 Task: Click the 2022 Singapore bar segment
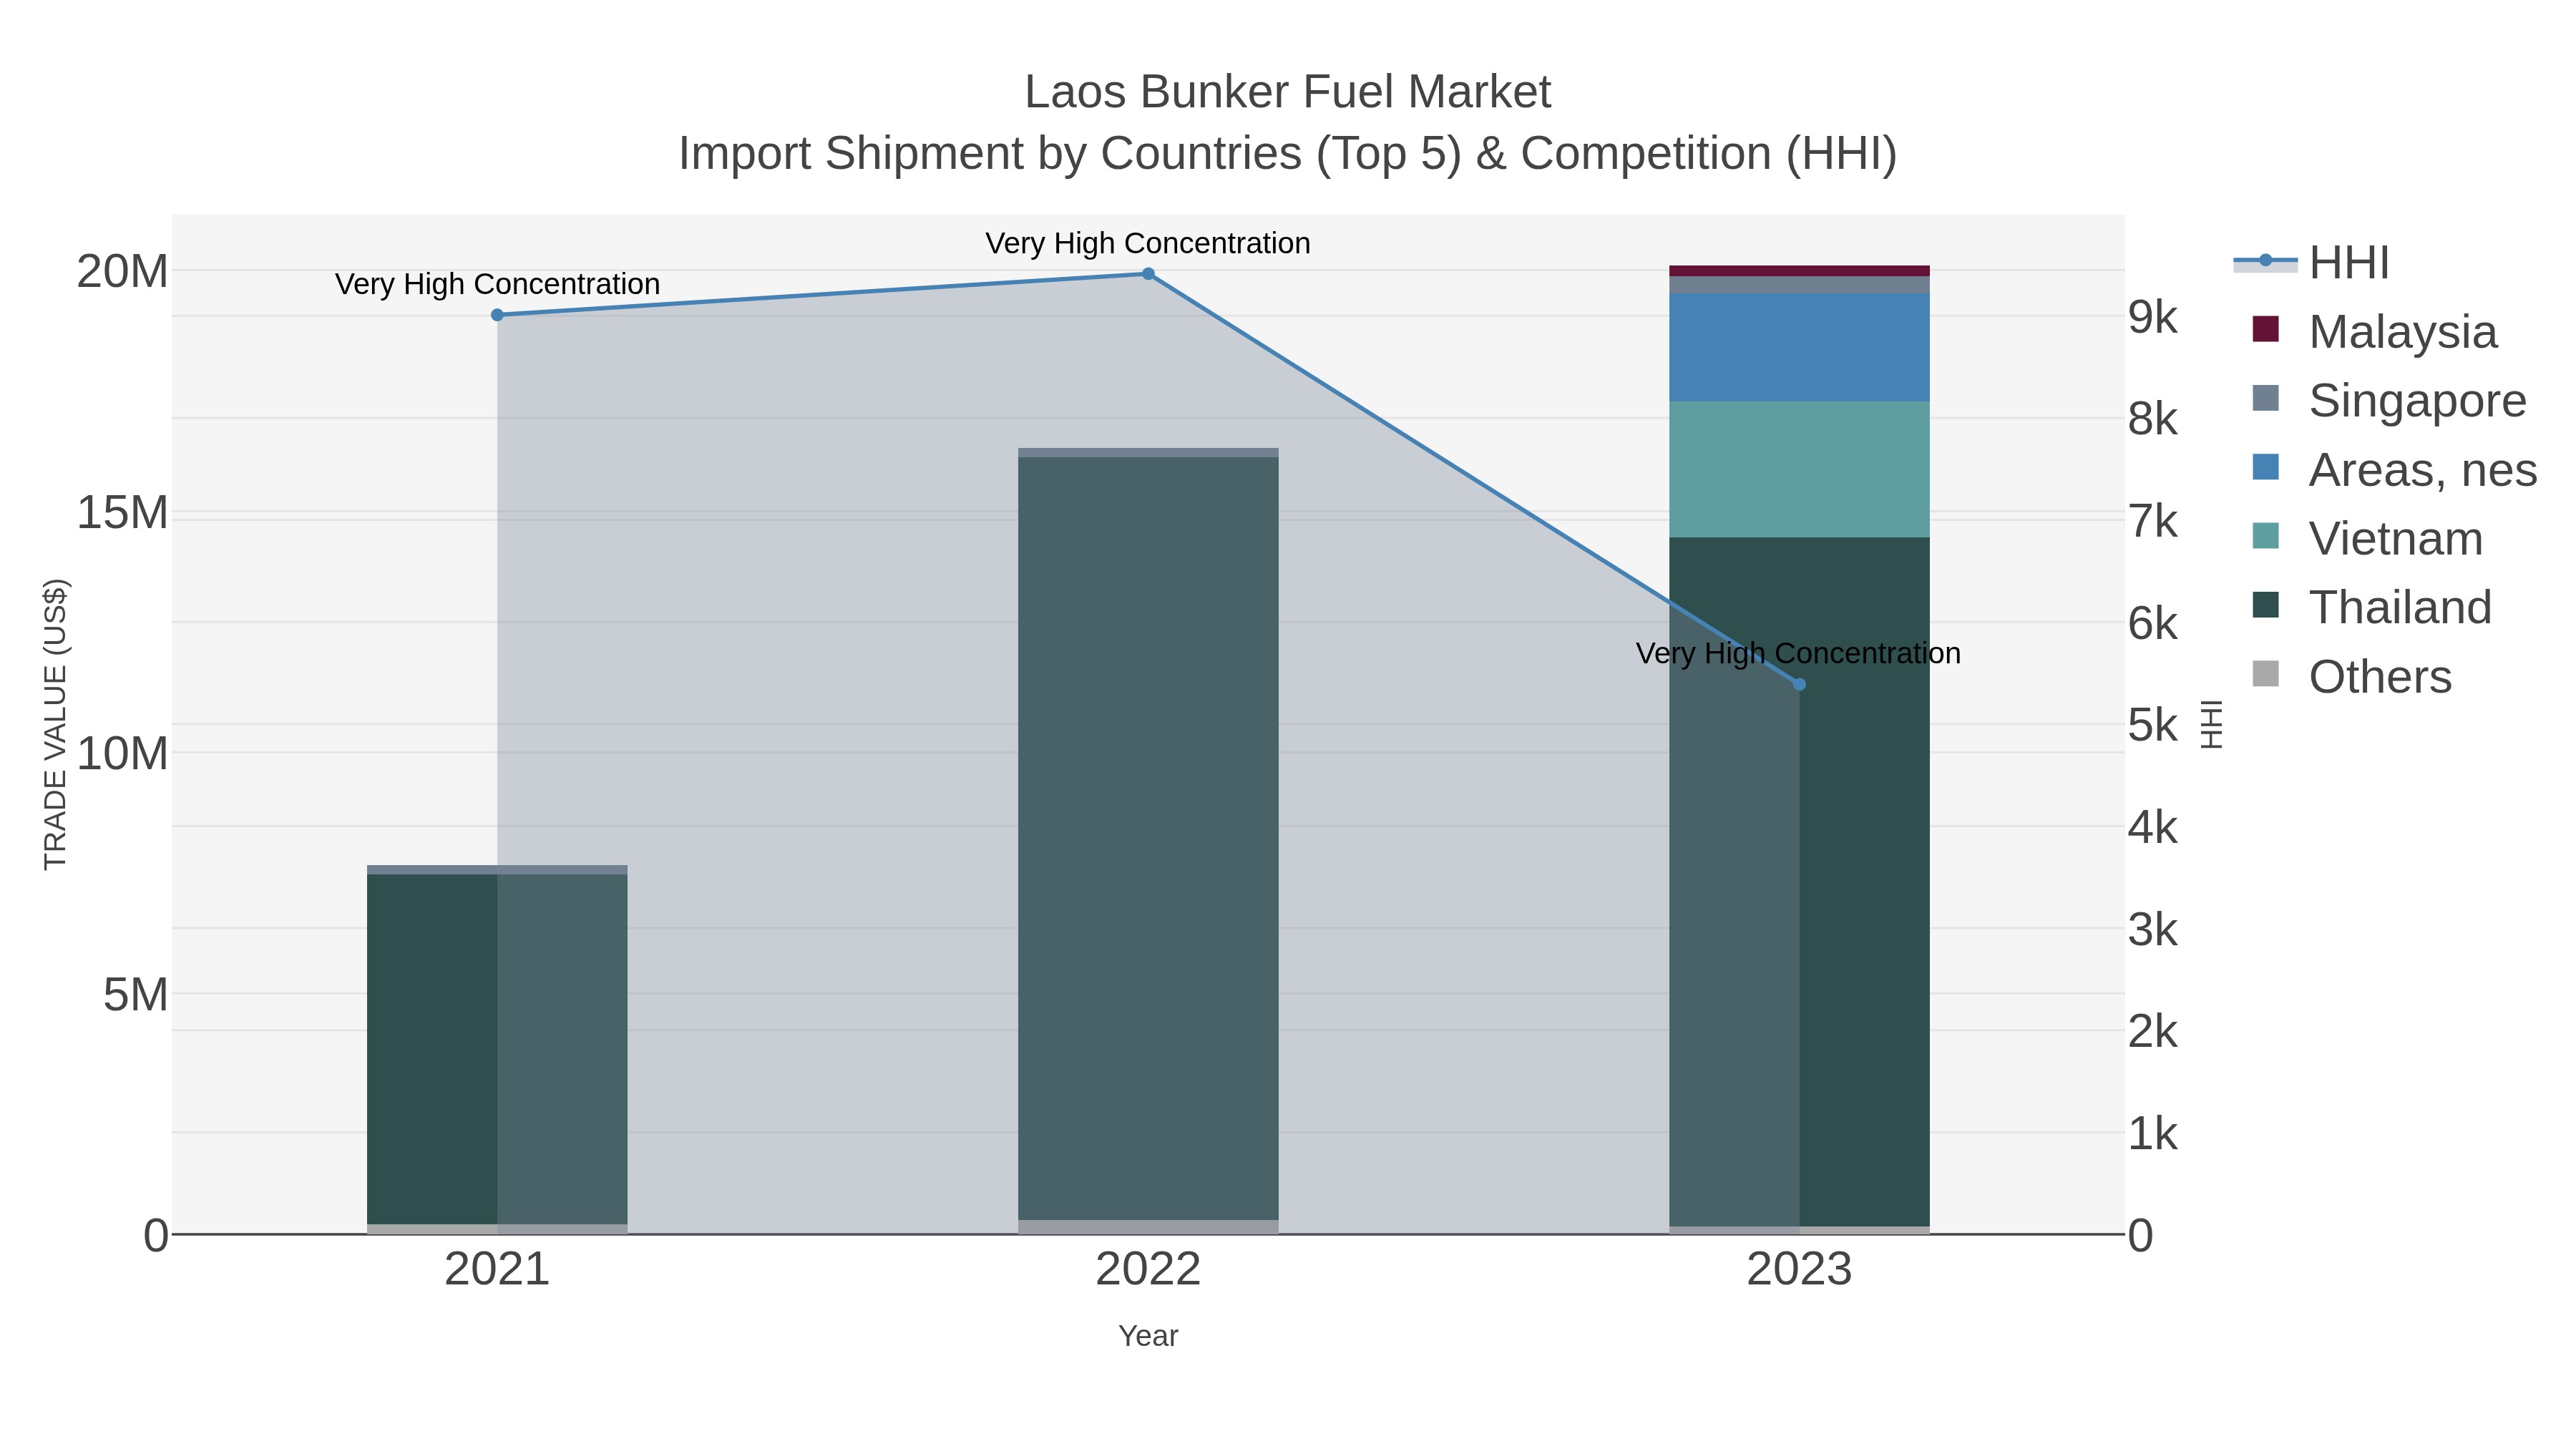(1148, 453)
